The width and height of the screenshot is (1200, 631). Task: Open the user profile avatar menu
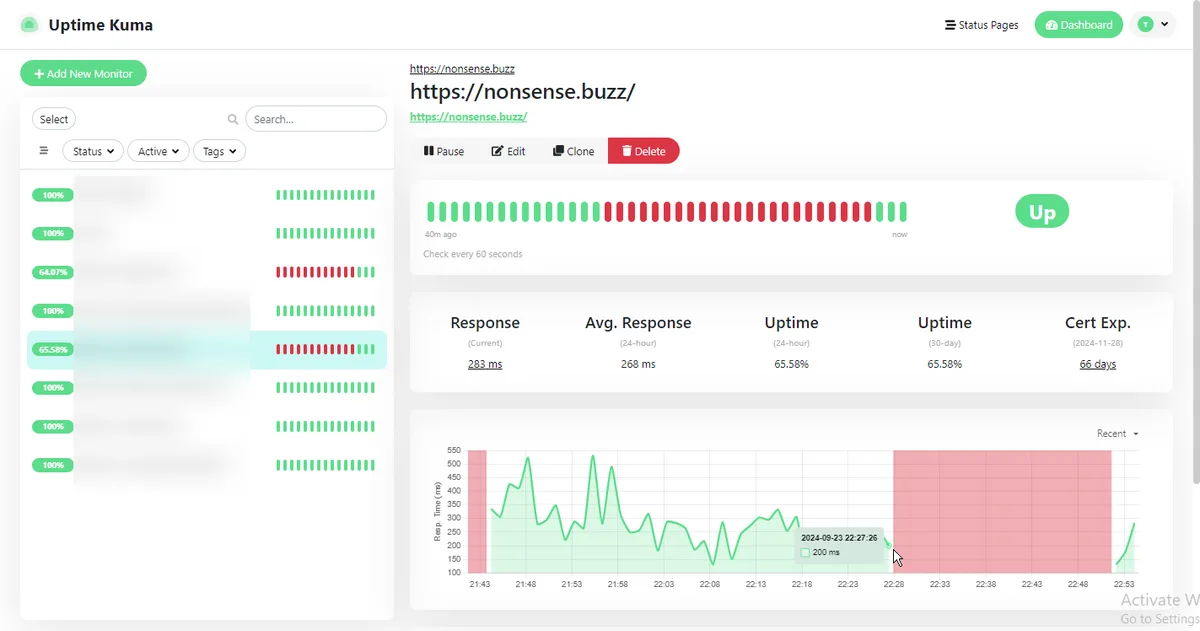[x=1153, y=25]
